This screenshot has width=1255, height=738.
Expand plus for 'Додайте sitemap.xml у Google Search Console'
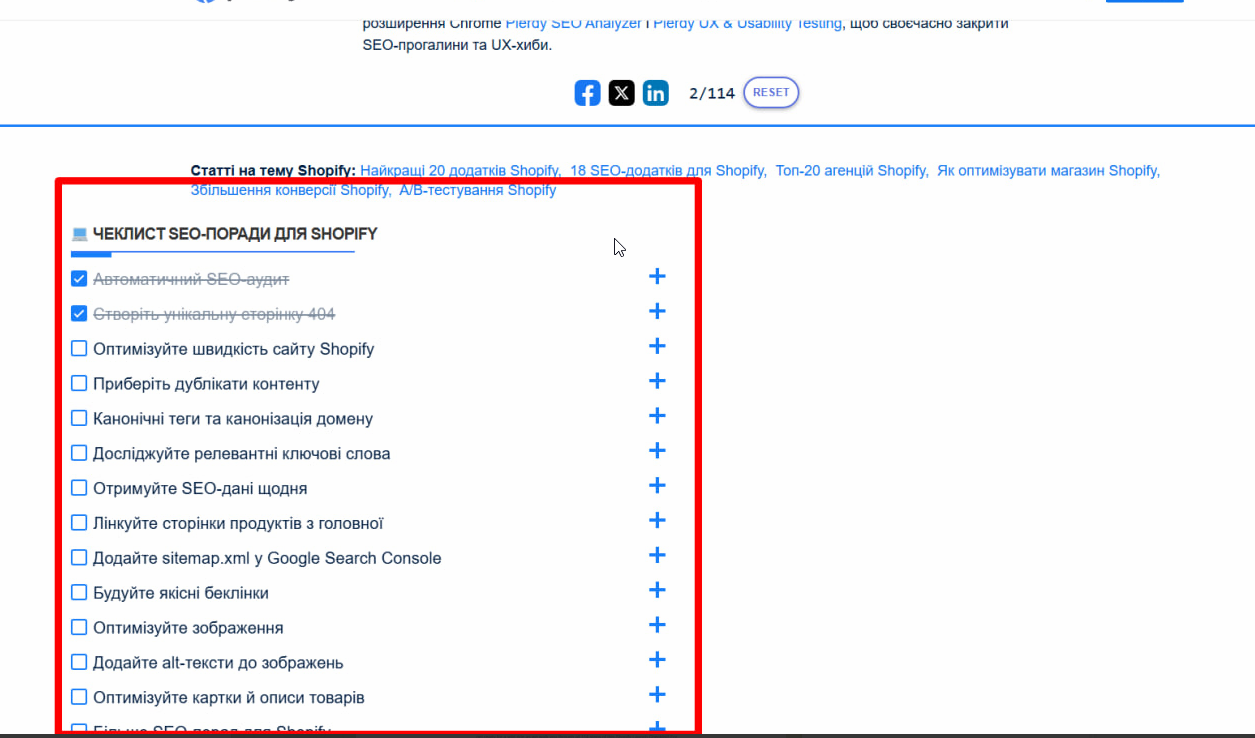pyautogui.click(x=657, y=555)
